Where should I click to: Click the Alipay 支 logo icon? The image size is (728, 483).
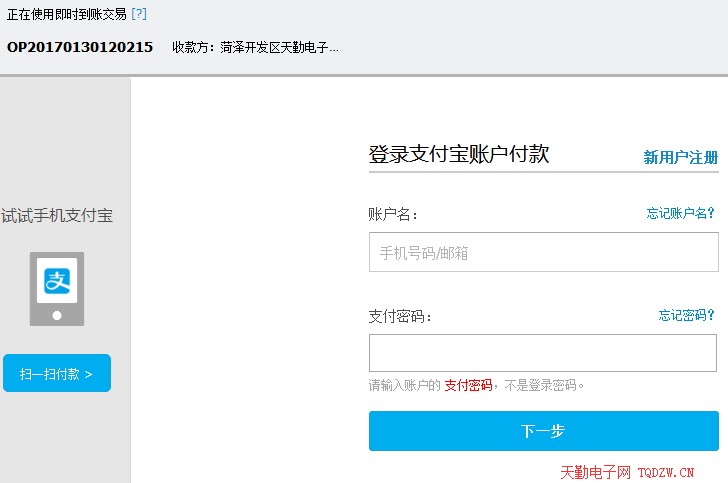point(57,281)
